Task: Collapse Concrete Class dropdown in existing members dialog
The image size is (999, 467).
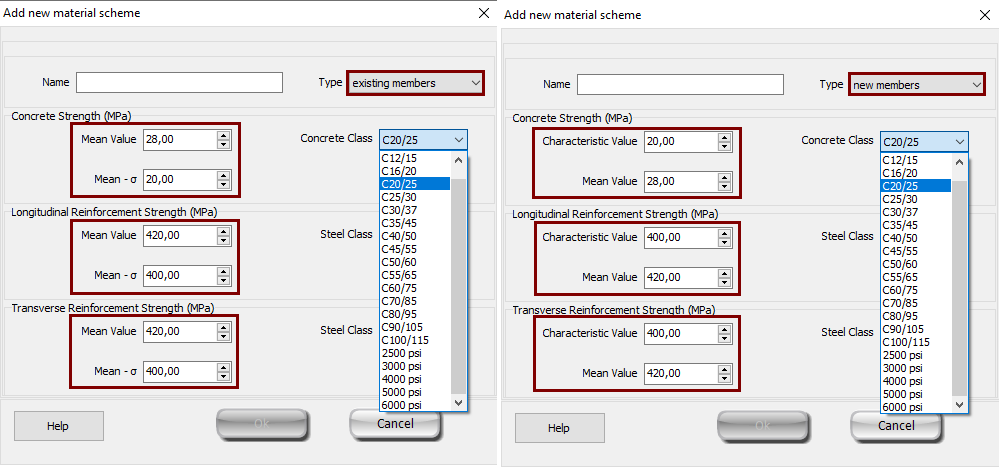Action: tap(458, 140)
